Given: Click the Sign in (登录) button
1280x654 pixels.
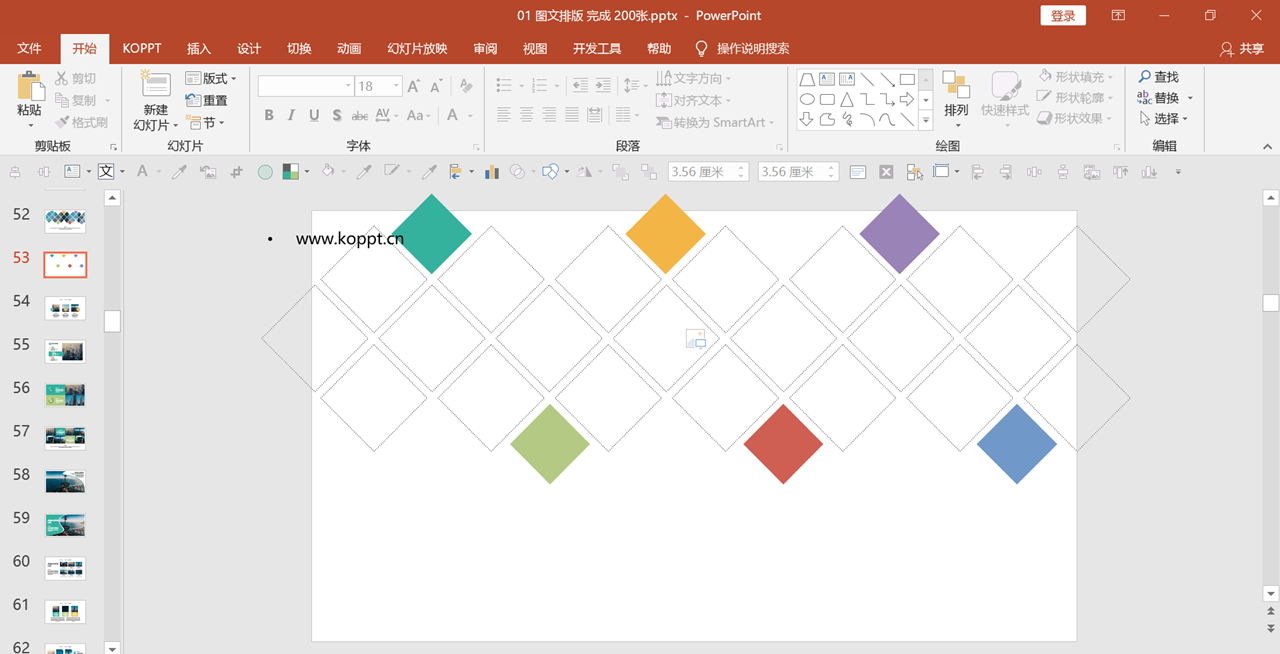Looking at the screenshot, I should [1063, 15].
